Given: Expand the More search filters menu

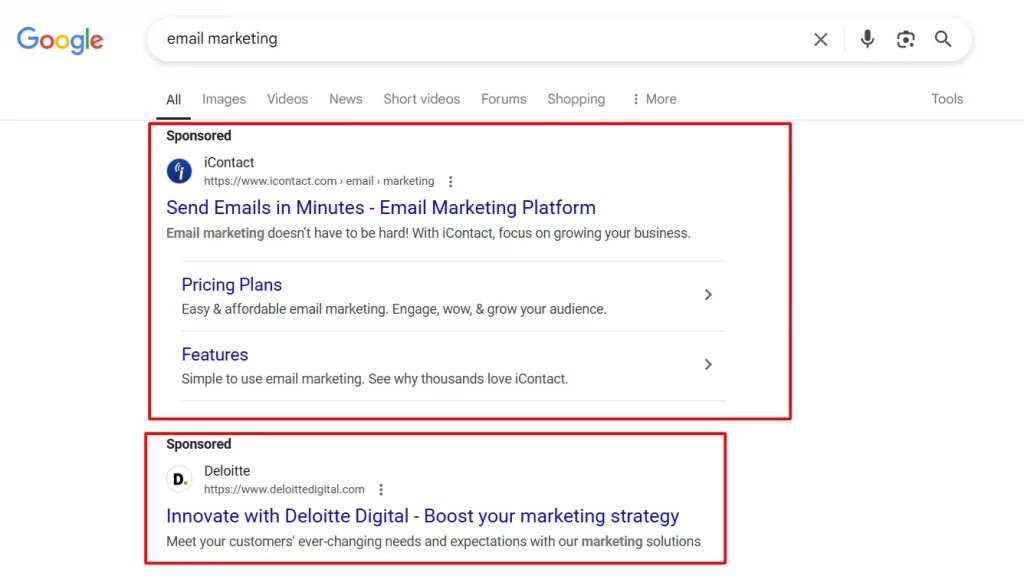Looking at the screenshot, I should 654,99.
